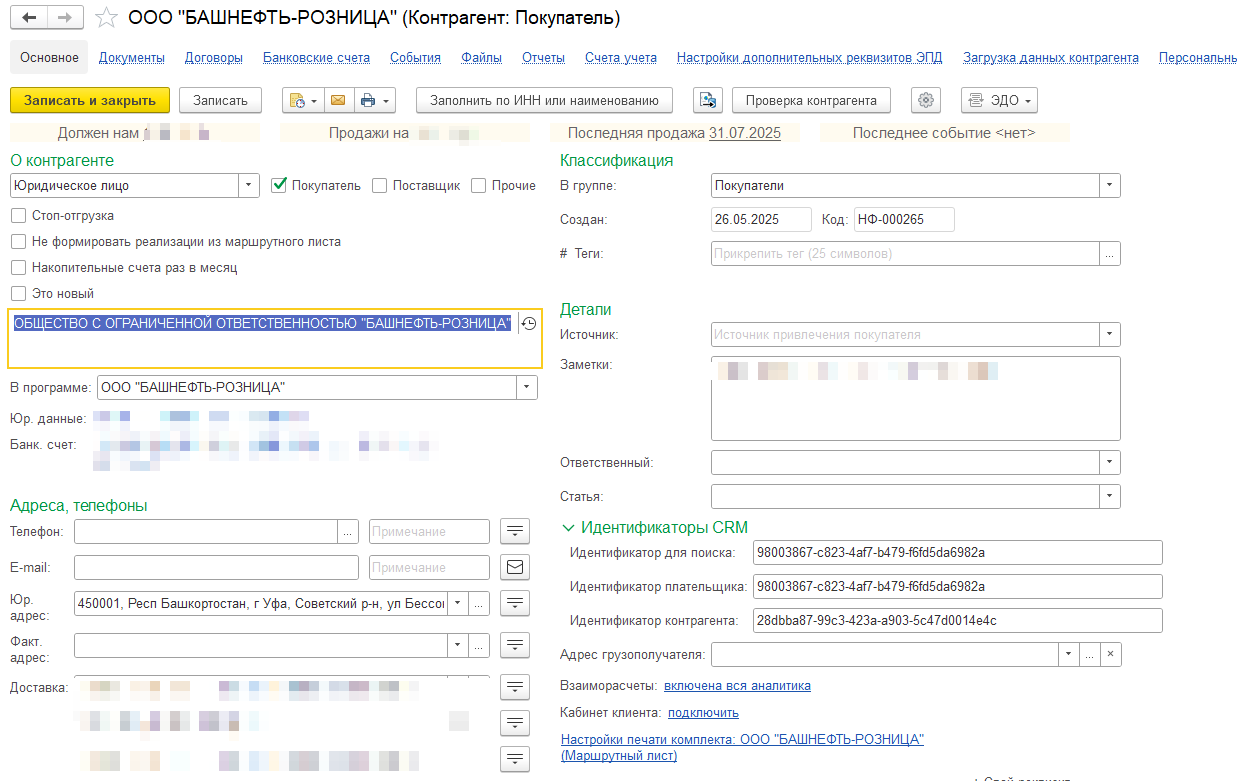Open Загрузка данных контрагента tab
The image size is (1237, 781).
point(1051,57)
